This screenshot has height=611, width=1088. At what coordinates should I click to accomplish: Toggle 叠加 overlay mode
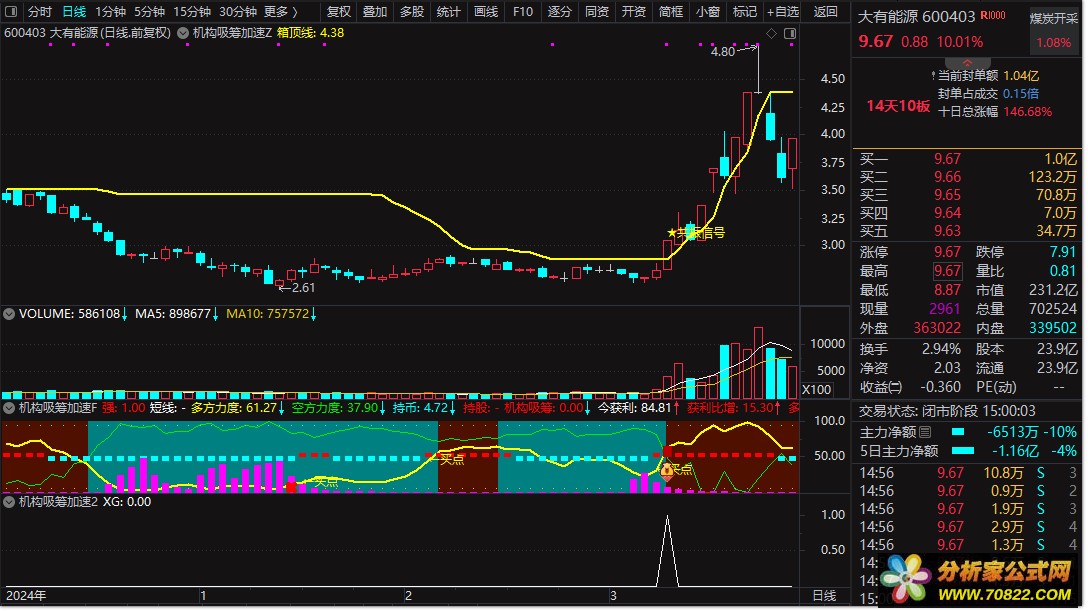(x=375, y=12)
